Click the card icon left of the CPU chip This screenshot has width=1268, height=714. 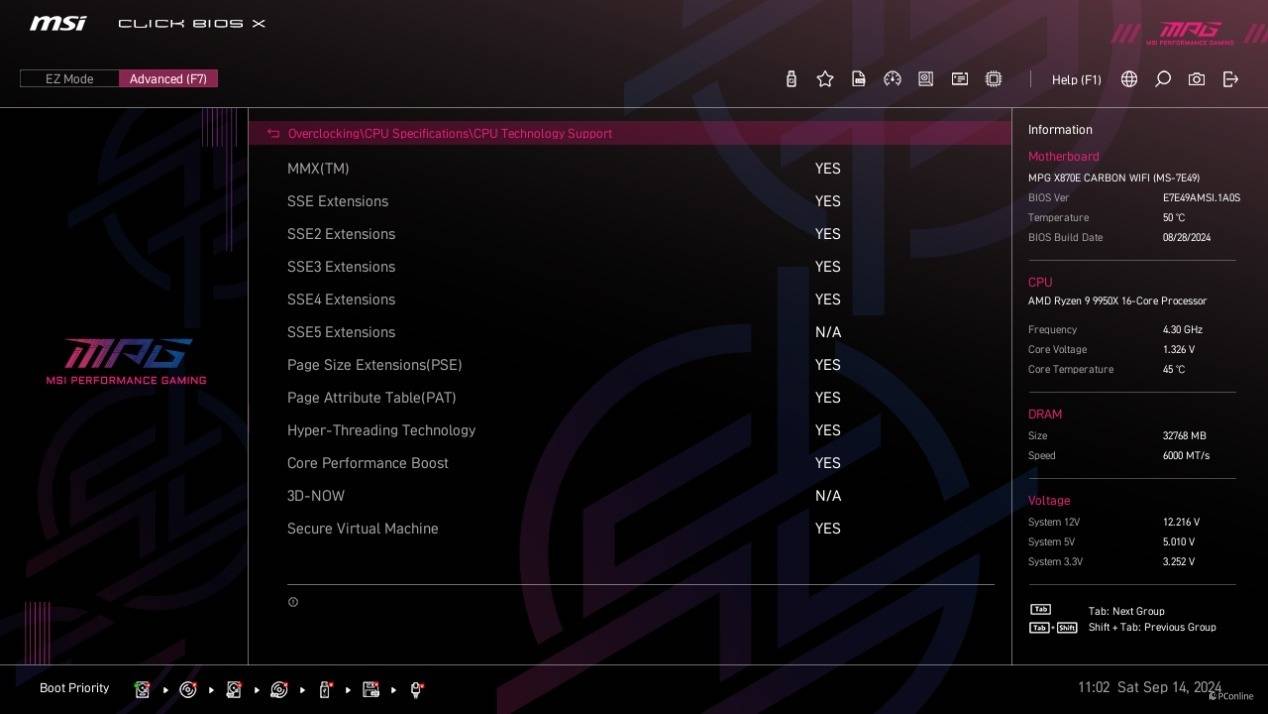[x=960, y=79]
